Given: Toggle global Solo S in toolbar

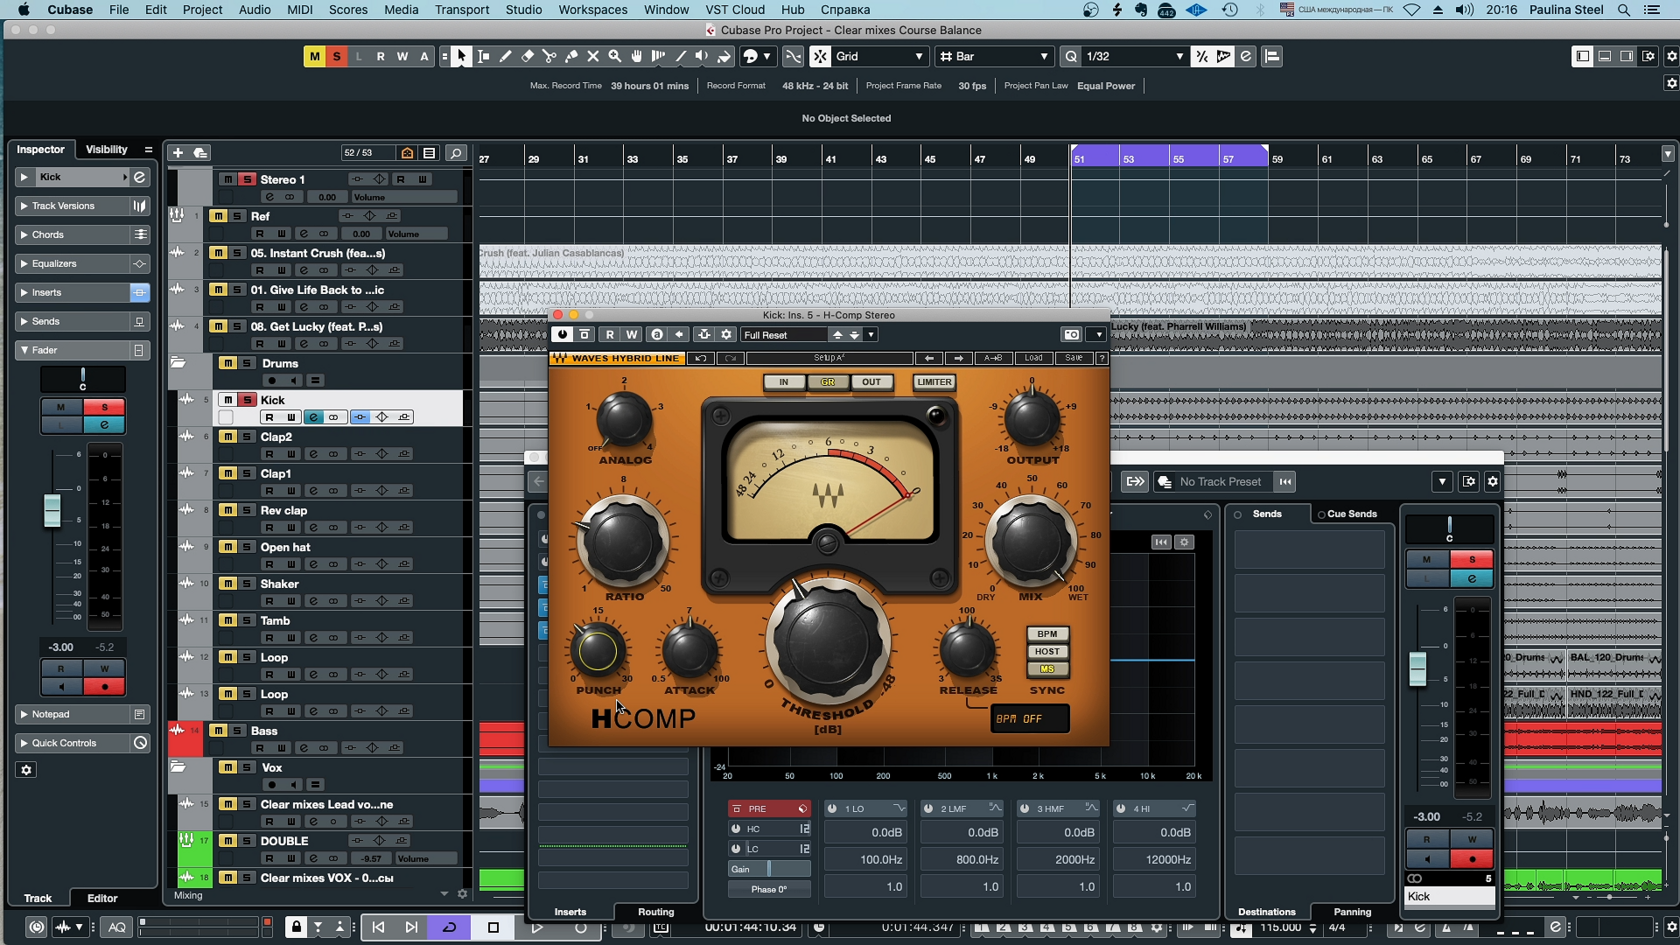Looking at the screenshot, I should (x=336, y=57).
